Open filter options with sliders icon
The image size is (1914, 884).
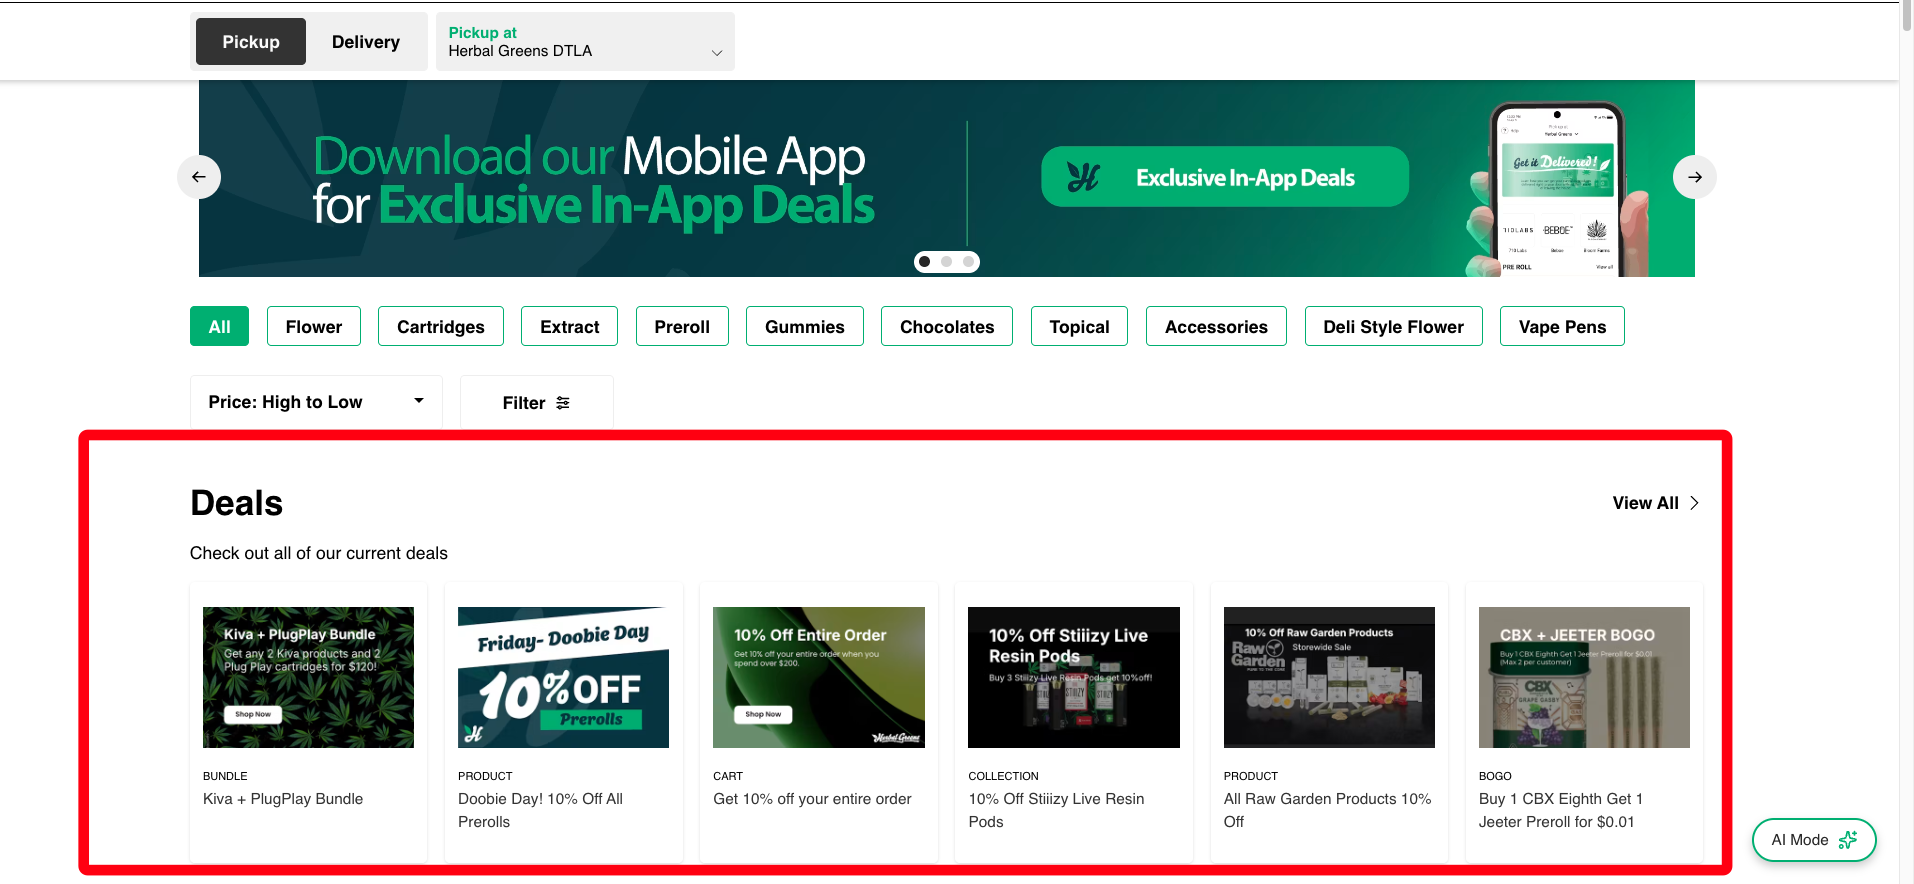[x=537, y=402]
